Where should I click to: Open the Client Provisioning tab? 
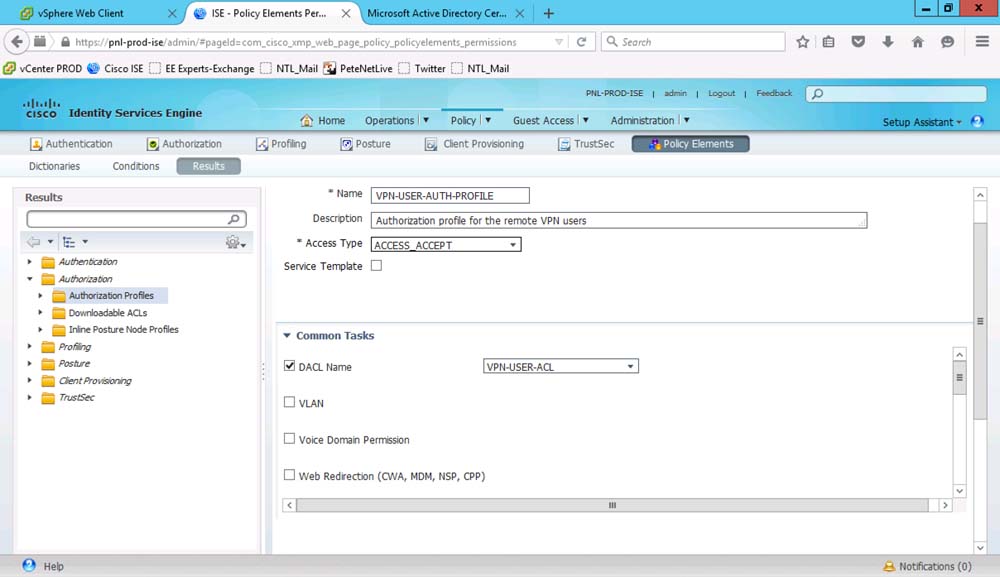(x=474, y=144)
